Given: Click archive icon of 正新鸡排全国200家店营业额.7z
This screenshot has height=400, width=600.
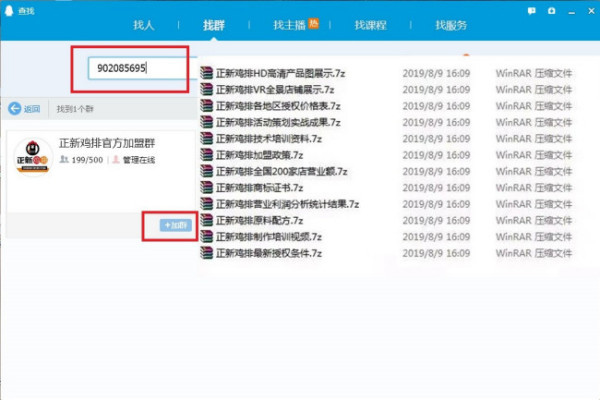Looking at the screenshot, I should click(x=207, y=171).
